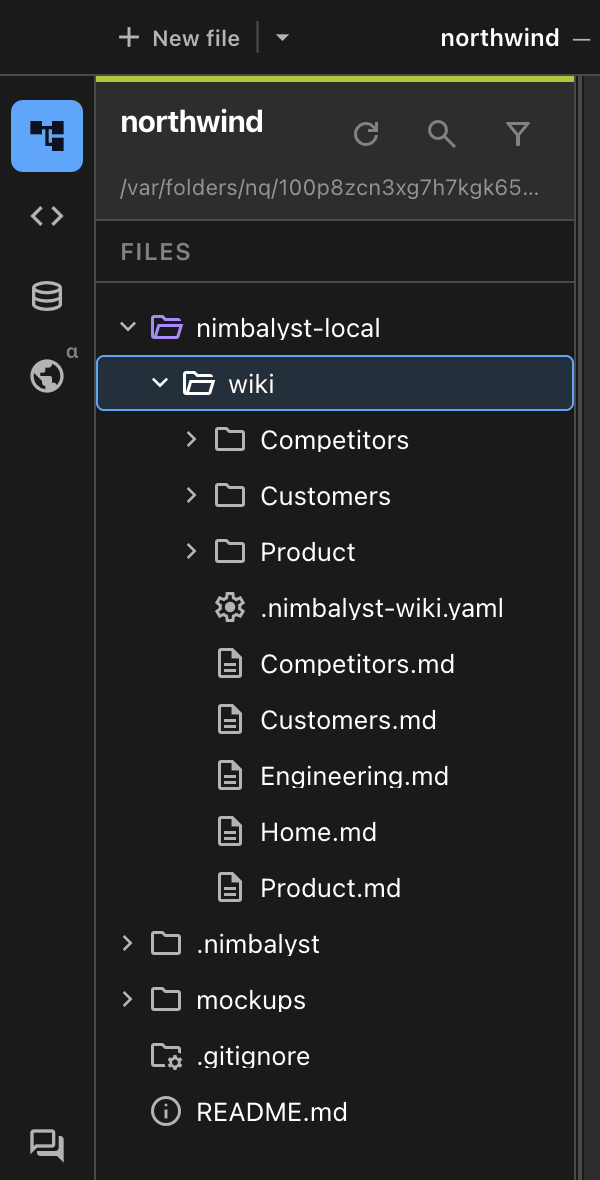600x1180 pixels.
Task: Click the northwind workspace title
Action: [x=192, y=121]
